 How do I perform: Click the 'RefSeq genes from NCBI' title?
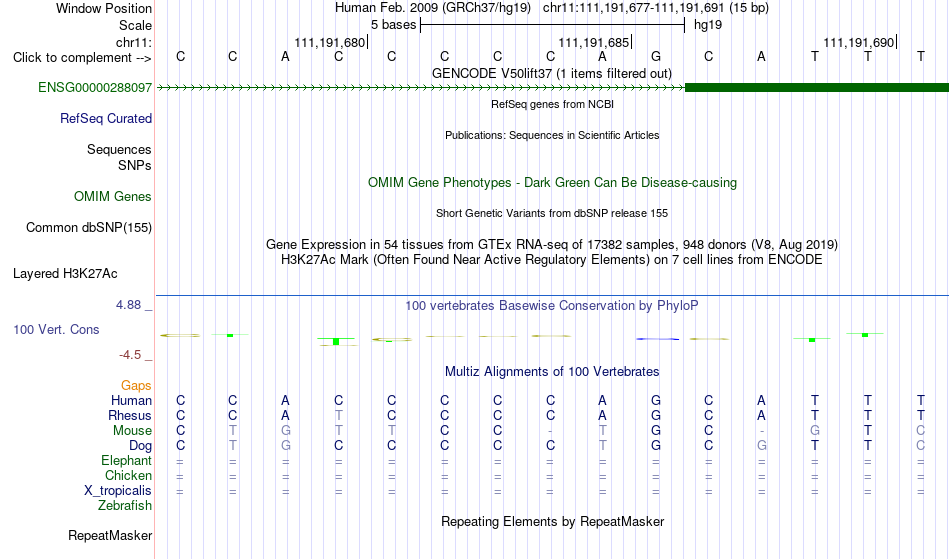point(552,104)
